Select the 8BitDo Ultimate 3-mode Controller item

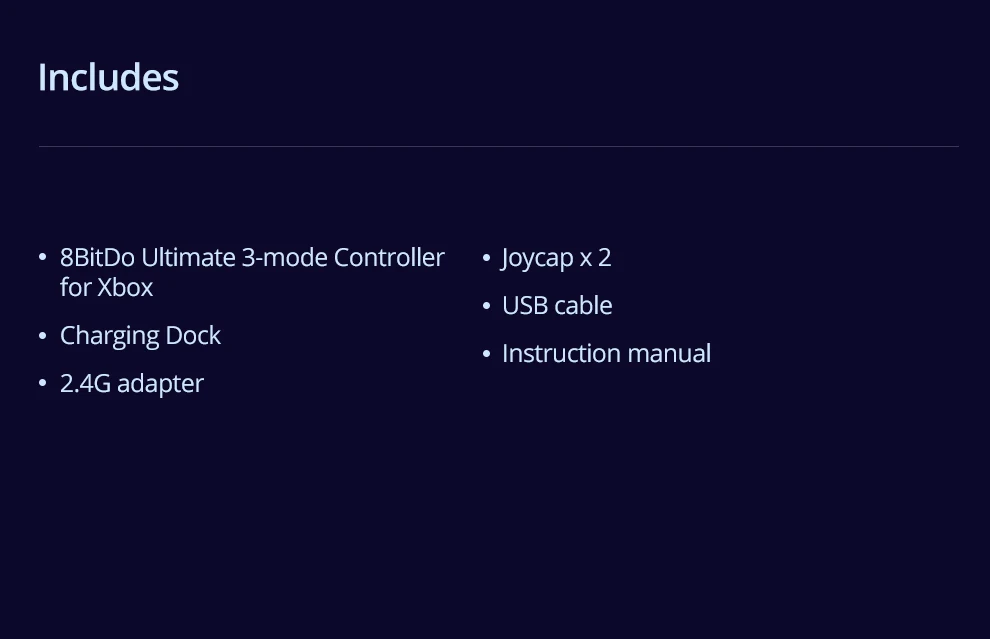pos(252,258)
